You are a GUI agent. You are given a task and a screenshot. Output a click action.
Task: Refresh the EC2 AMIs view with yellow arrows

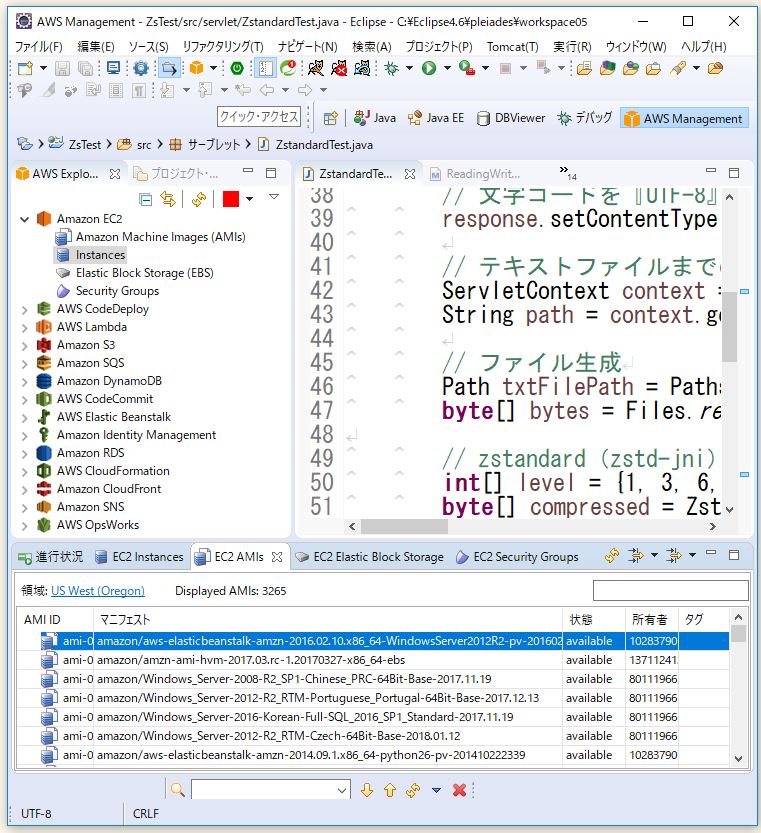pyautogui.click(x=612, y=556)
